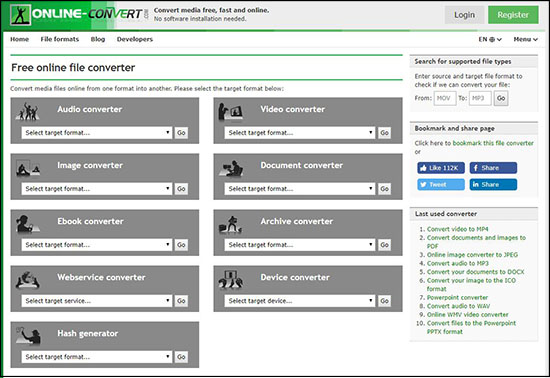
Task: Open the Blog nav item
Action: (x=98, y=39)
